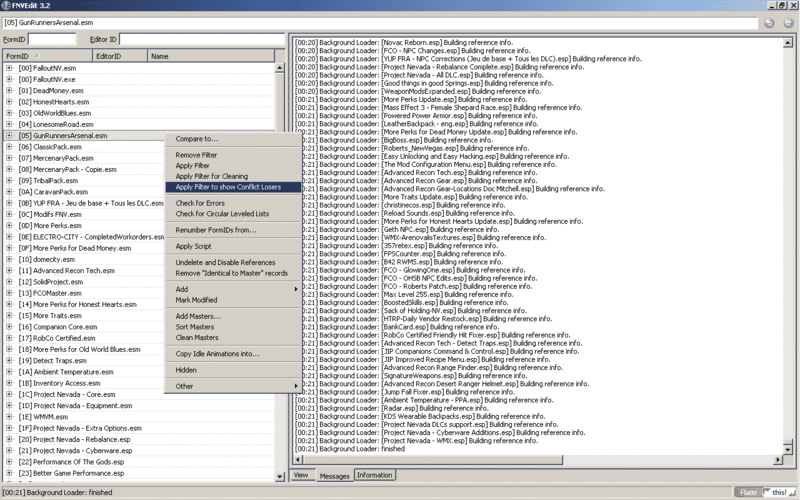
Task: Choose 'Add Masters...' menu entry
Action: [x=233, y=316]
